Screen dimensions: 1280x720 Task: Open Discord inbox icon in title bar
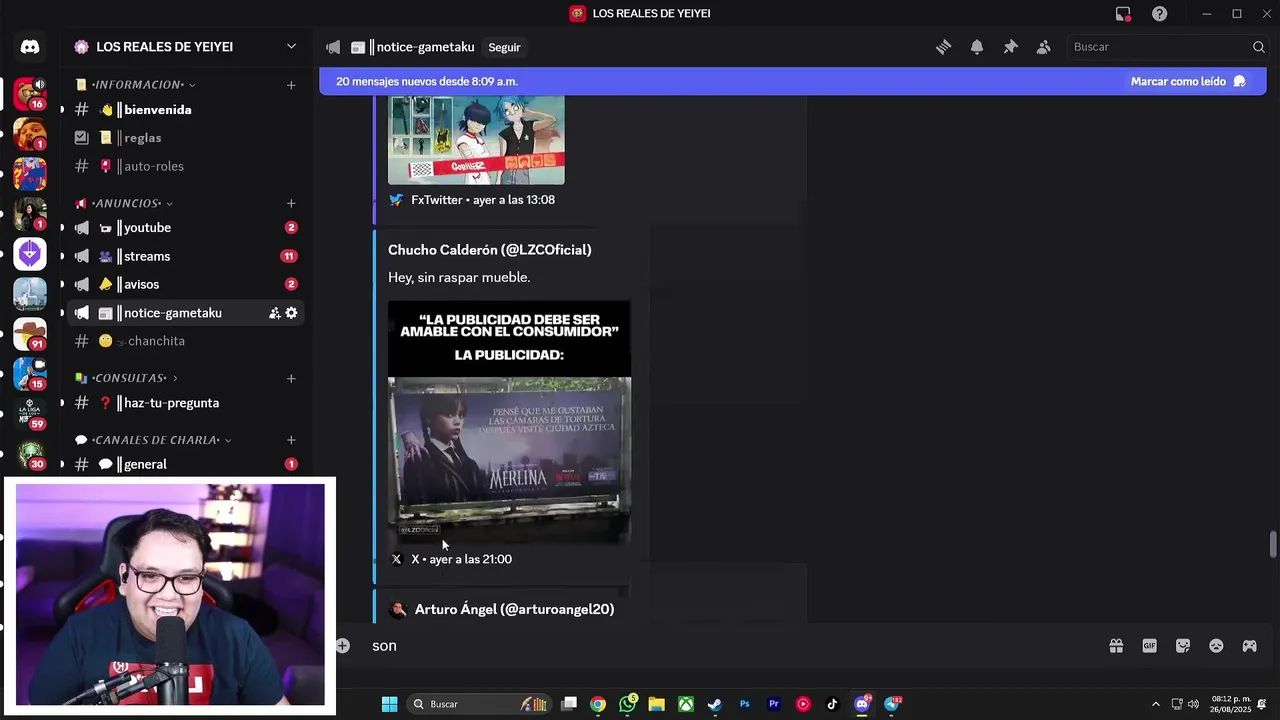(x=1123, y=14)
